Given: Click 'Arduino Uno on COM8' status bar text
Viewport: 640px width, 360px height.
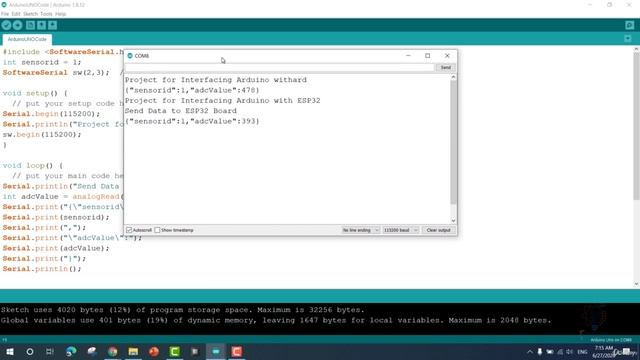Looking at the screenshot, I should (x=611, y=340).
